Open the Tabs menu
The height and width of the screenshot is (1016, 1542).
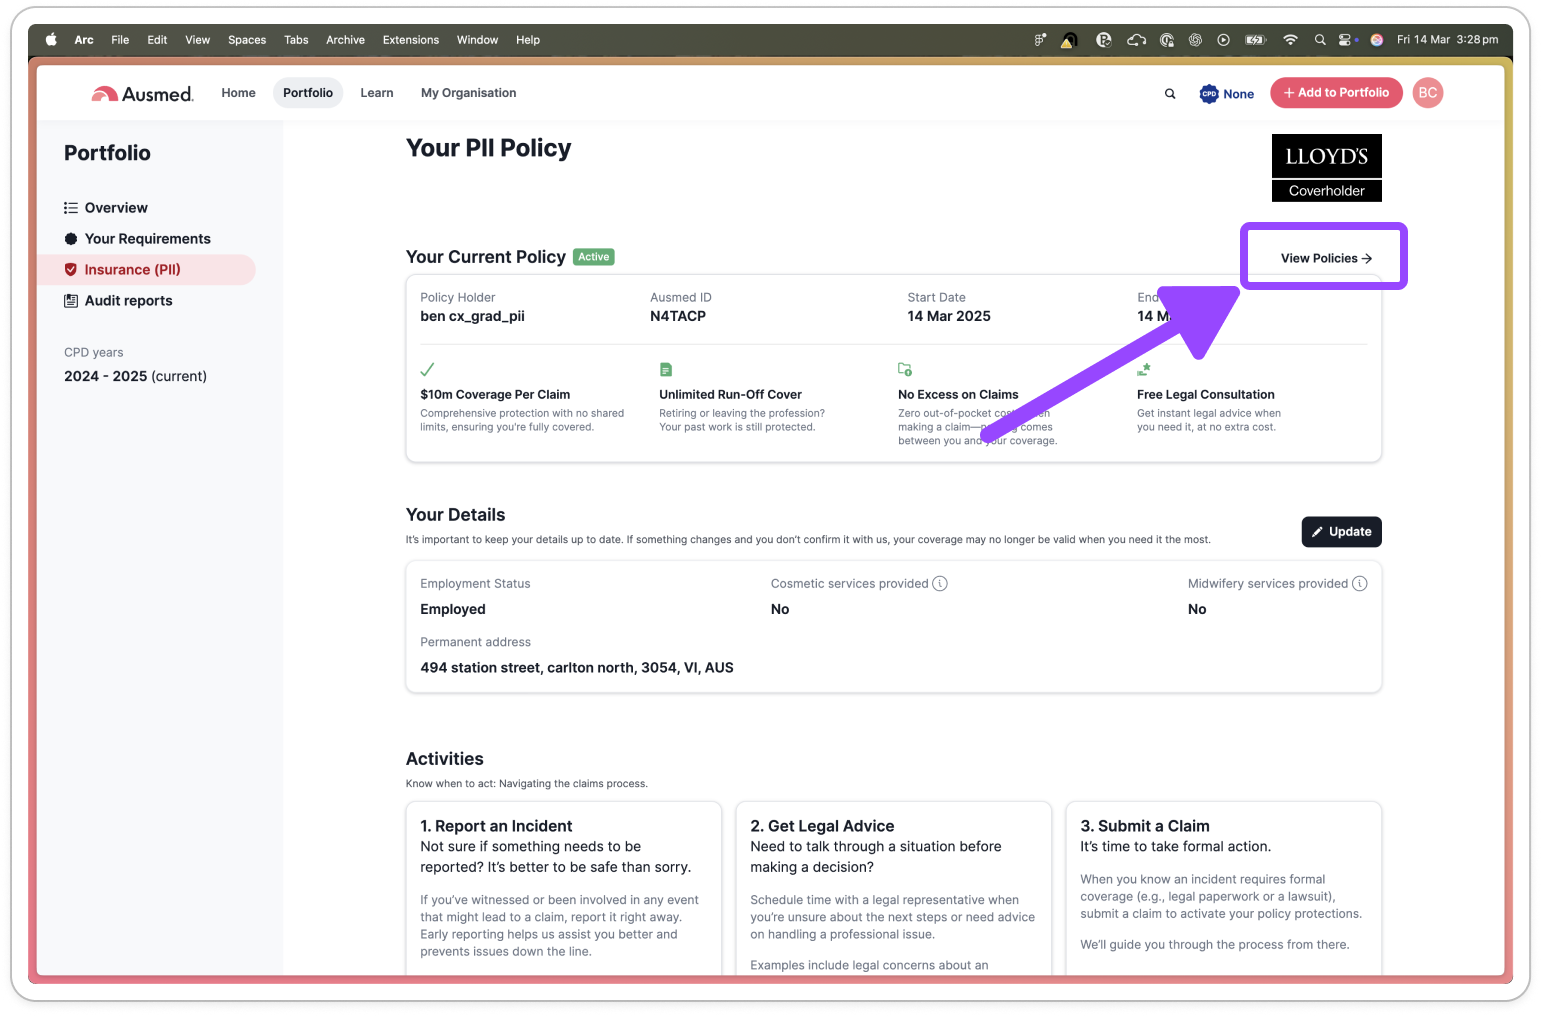[296, 40]
